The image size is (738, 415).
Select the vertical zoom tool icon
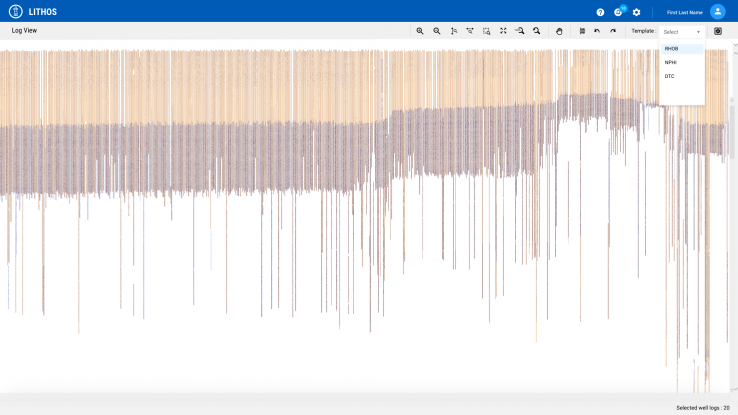pyautogui.click(x=454, y=31)
